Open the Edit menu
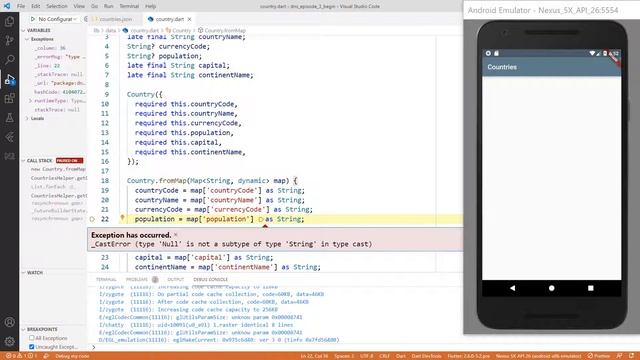The height and width of the screenshot is (360, 640). 36,6
